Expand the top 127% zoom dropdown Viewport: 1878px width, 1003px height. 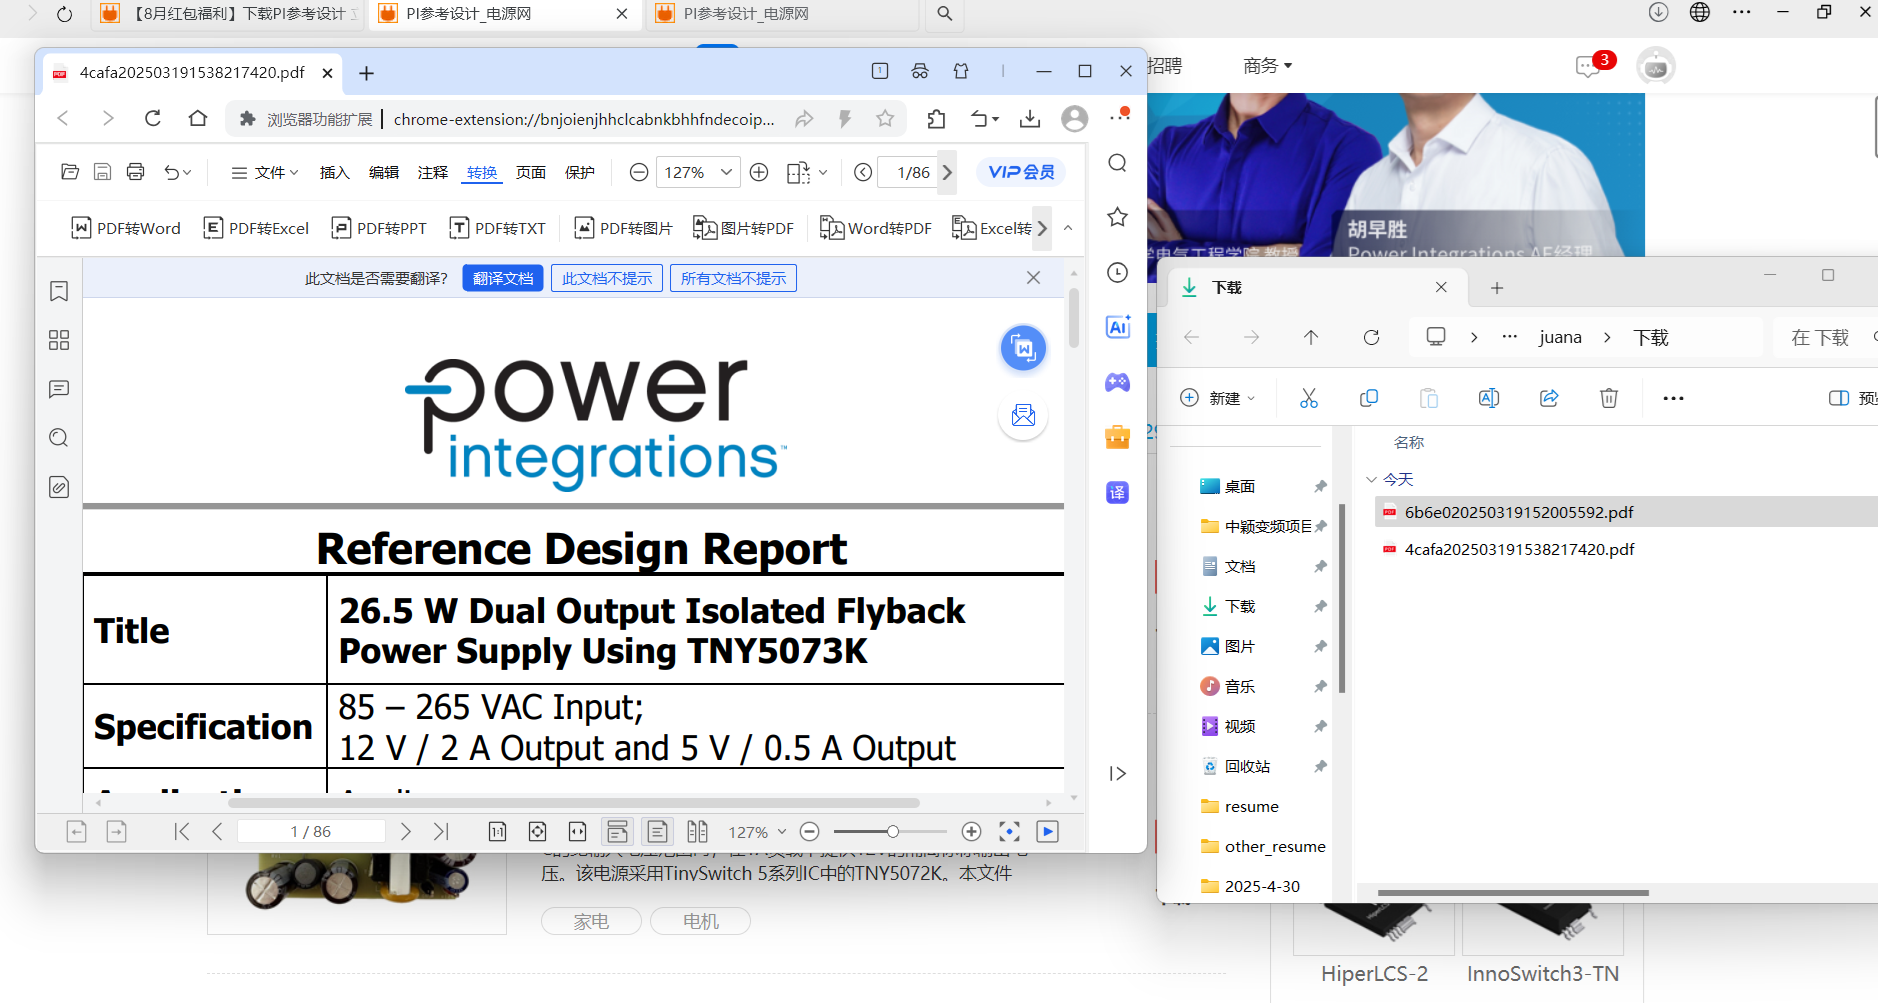727,172
